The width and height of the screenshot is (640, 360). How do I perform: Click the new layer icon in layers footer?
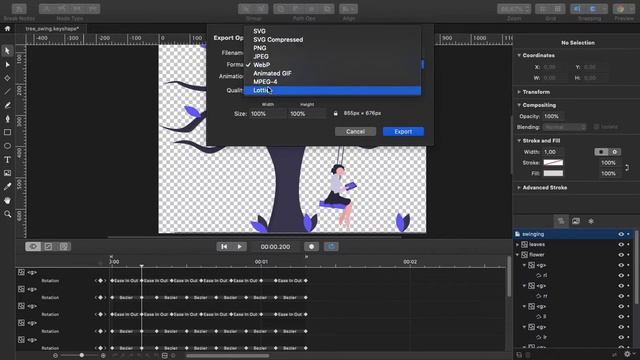click(519, 355)
